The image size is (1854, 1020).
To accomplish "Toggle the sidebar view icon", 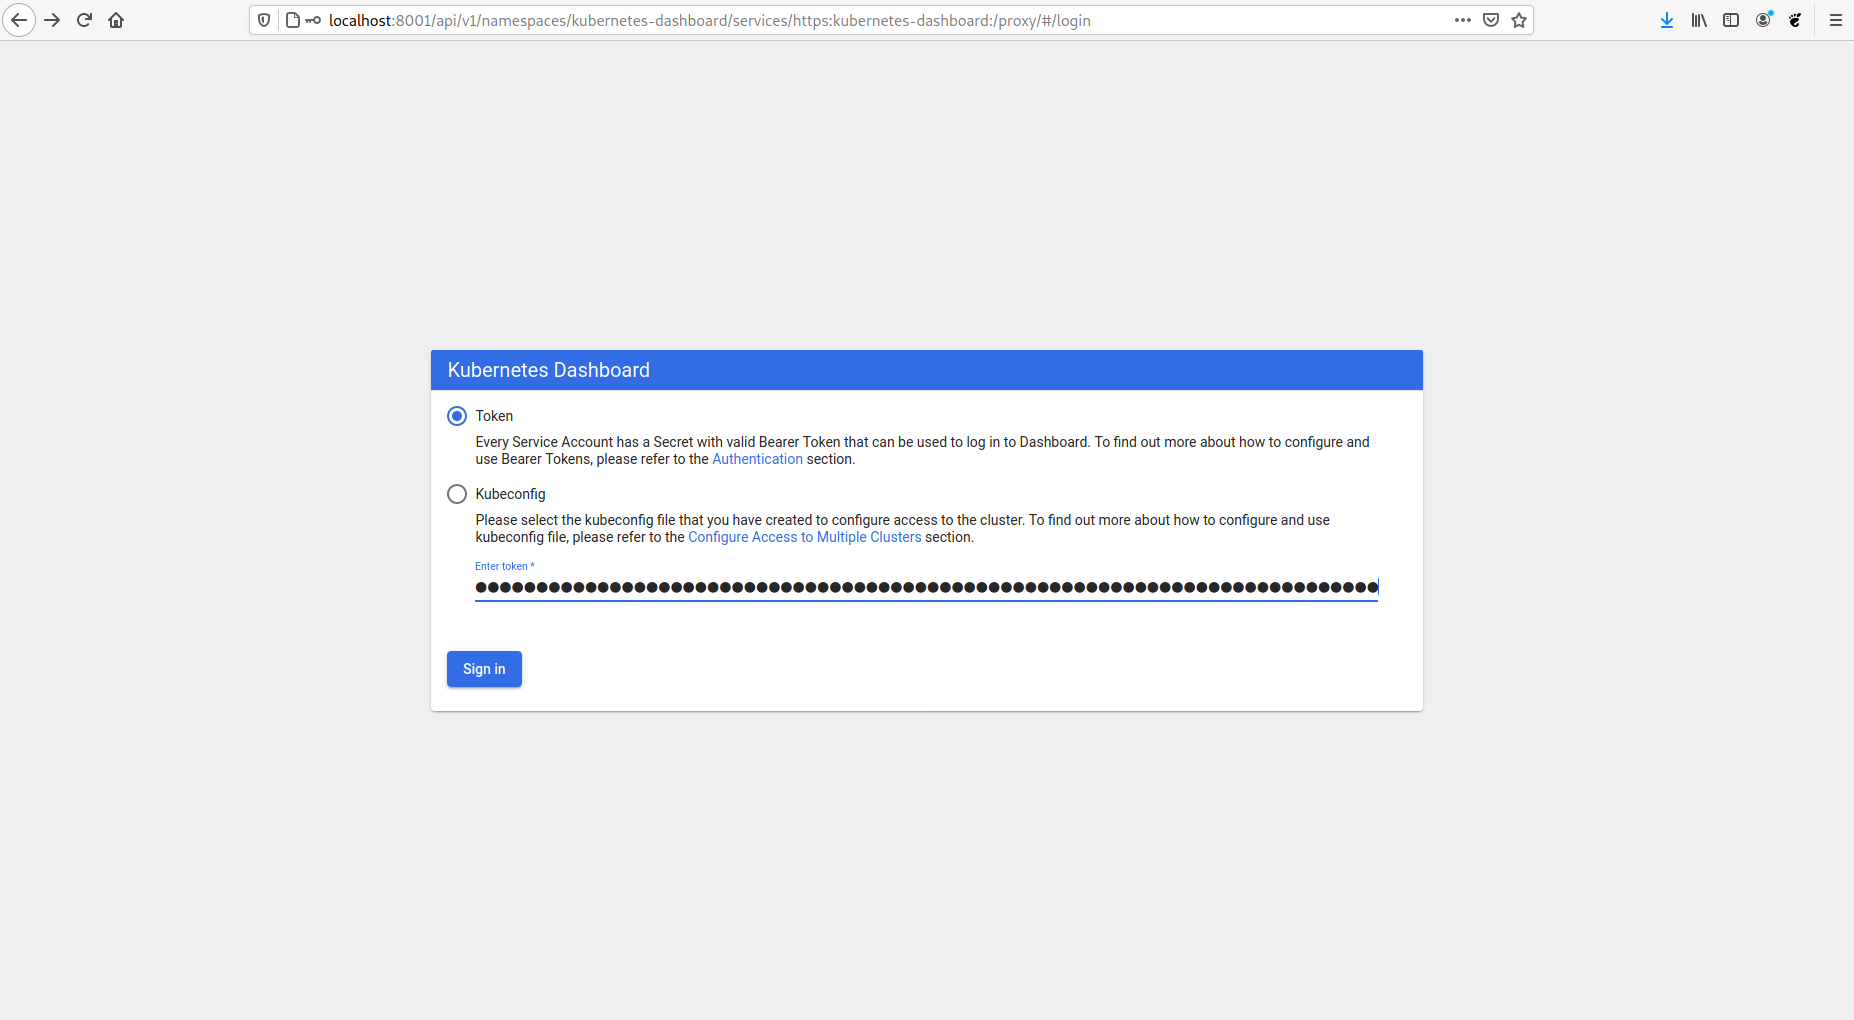I will 1731,20.
